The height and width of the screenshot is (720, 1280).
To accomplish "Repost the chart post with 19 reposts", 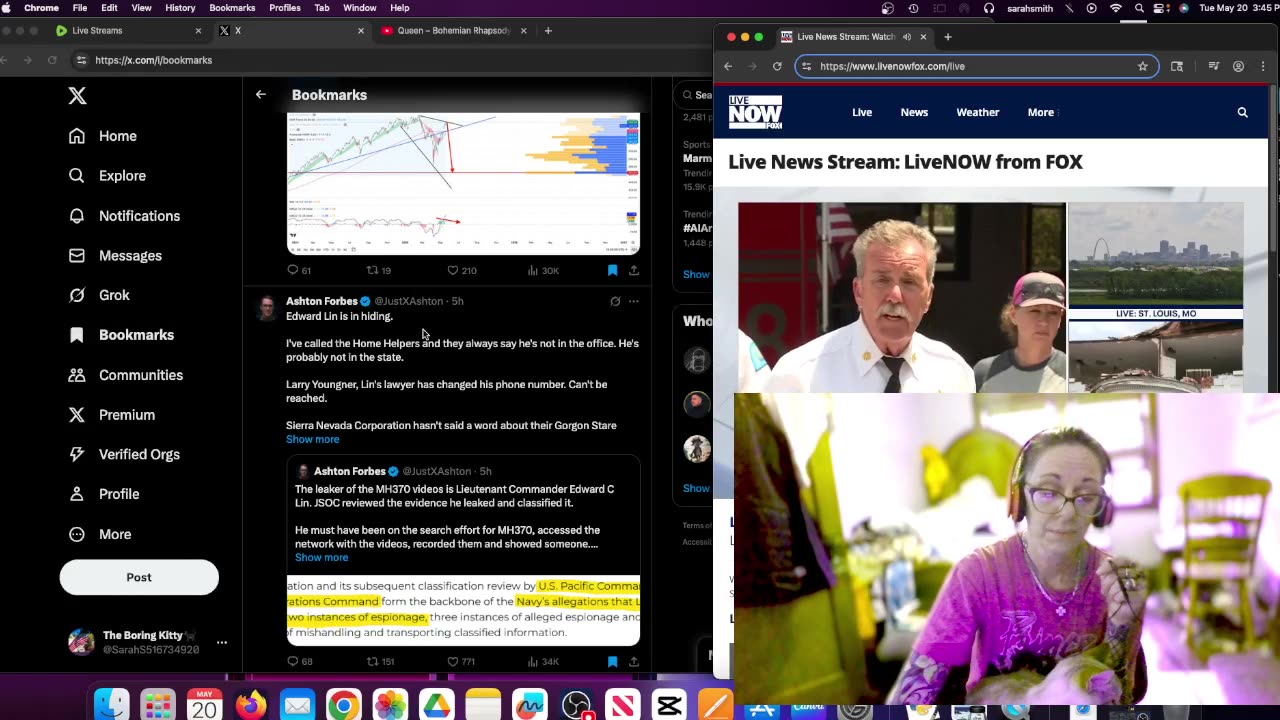I will tap(379, 270).
